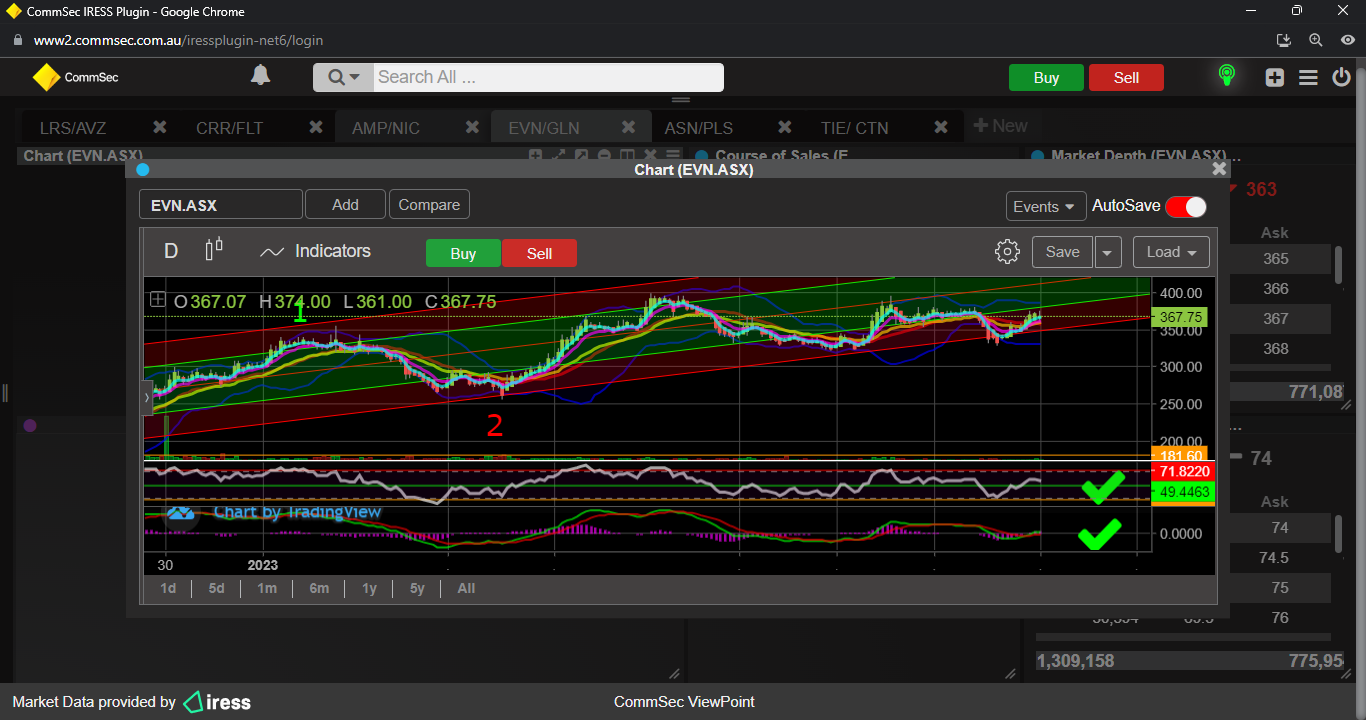The height and width of the screenshot is (720, 1366).
Task: Open the notifications bell in the header
Action: pyautogui.click(x=260, y=76)
